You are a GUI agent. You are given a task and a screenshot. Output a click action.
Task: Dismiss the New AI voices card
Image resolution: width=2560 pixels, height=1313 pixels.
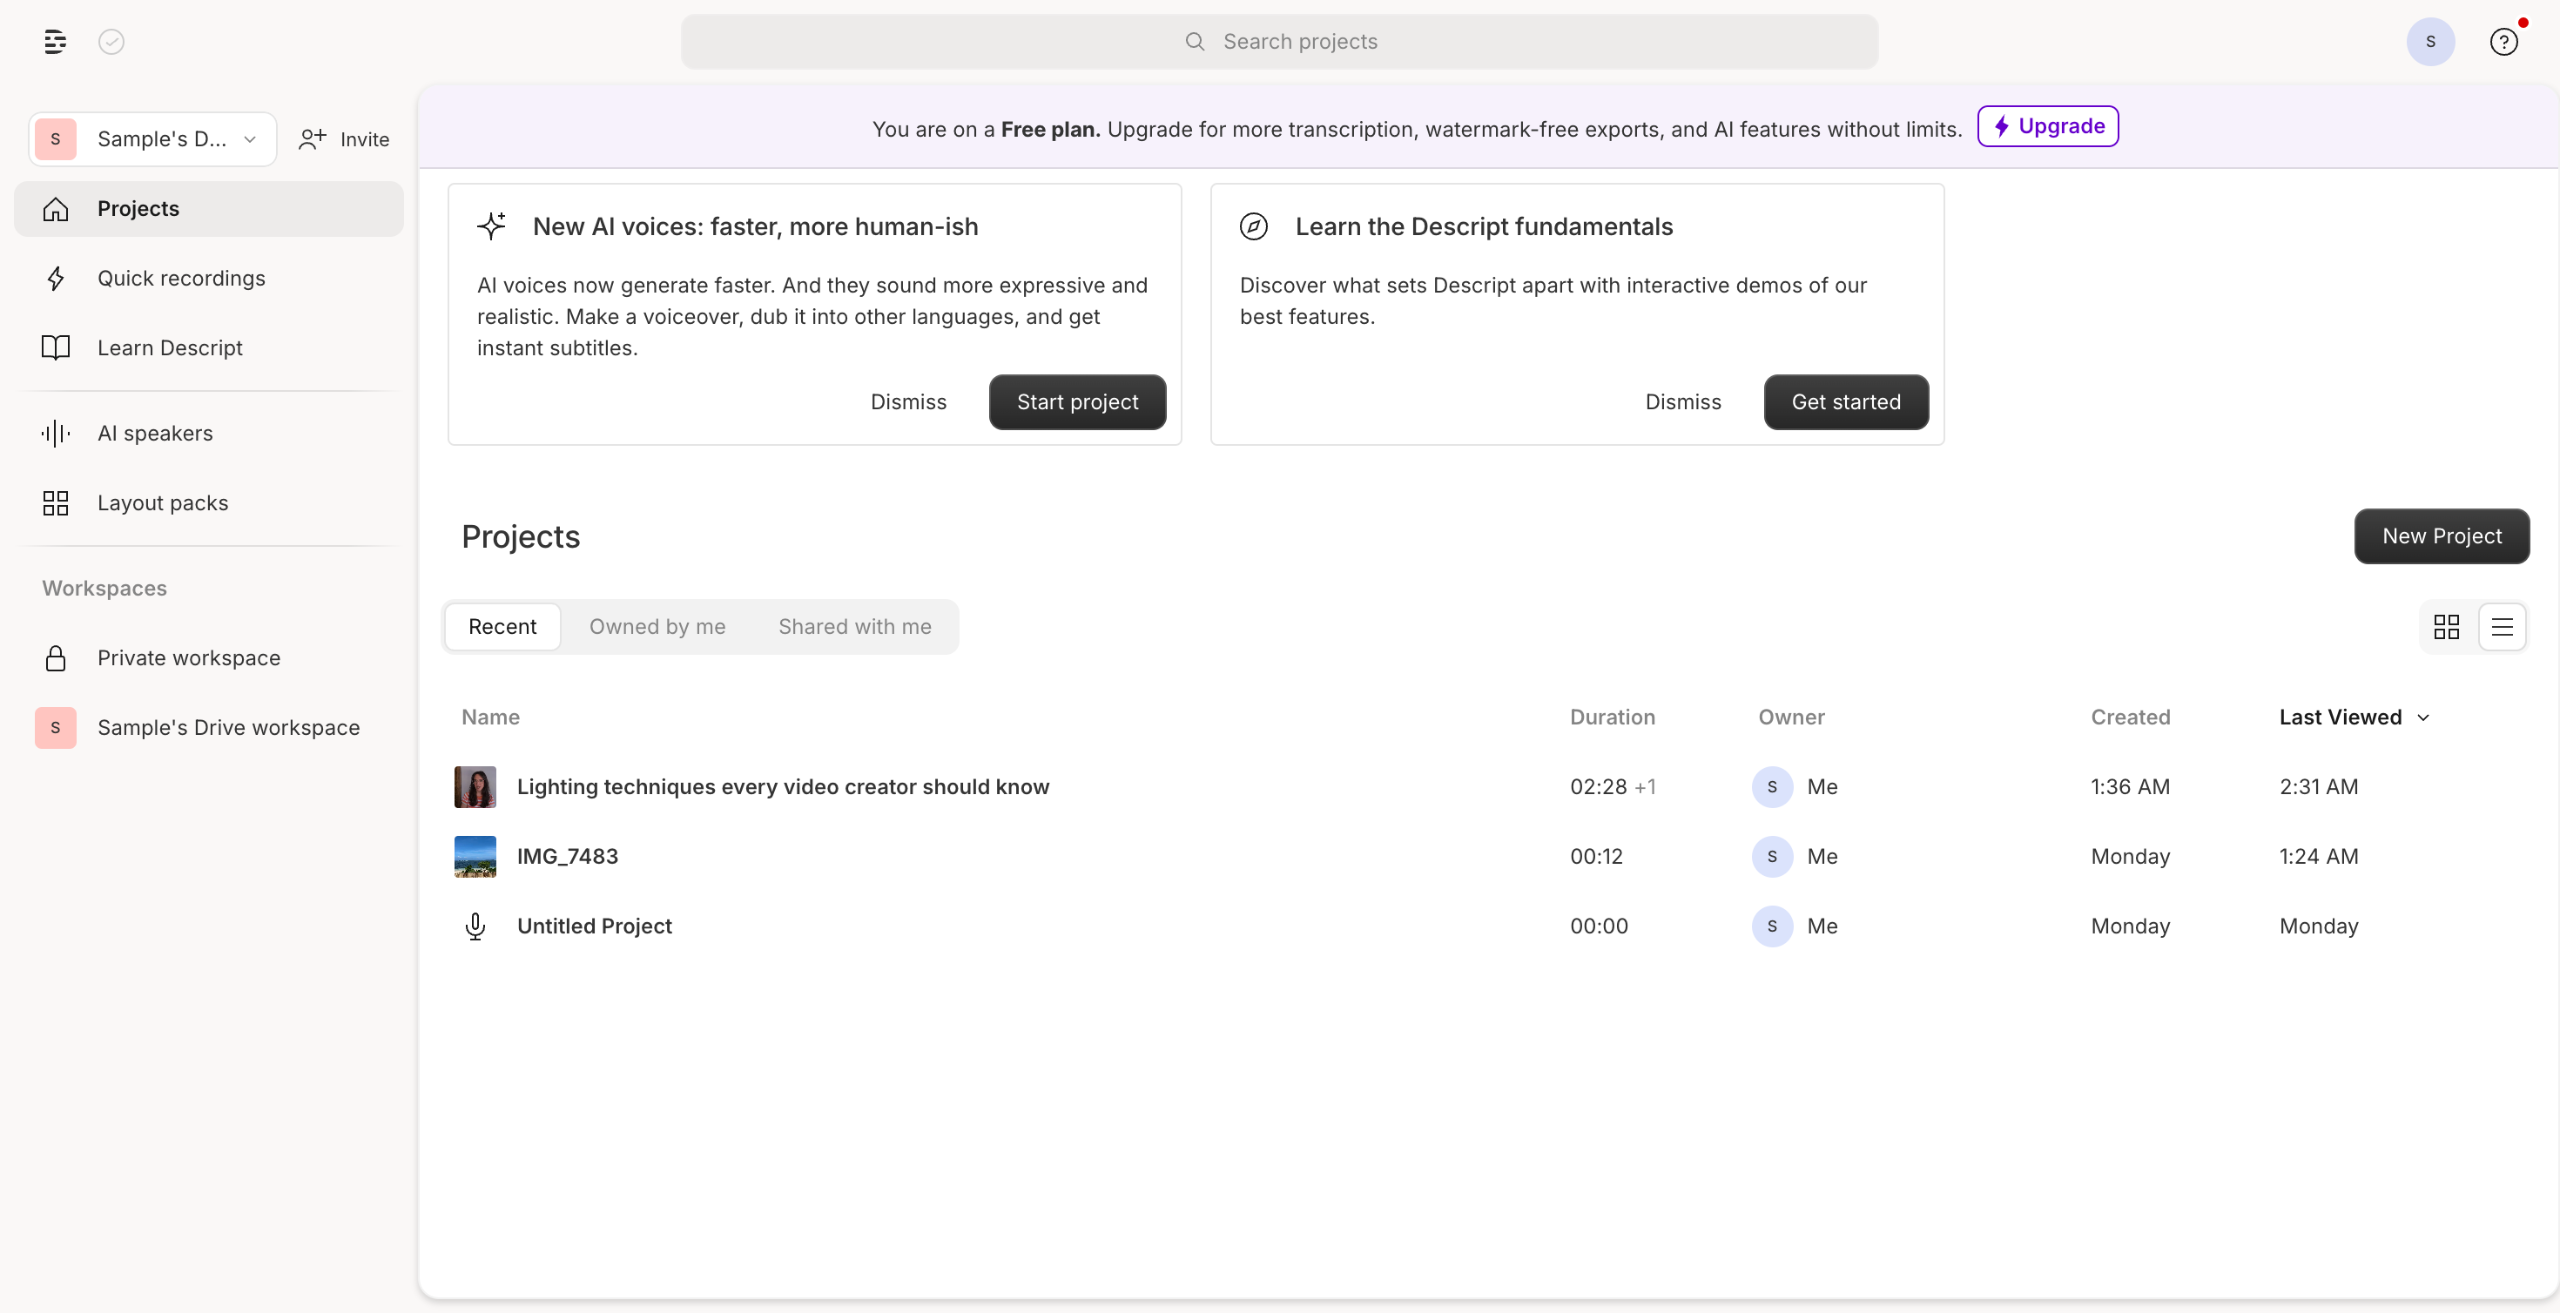(908, 402)
